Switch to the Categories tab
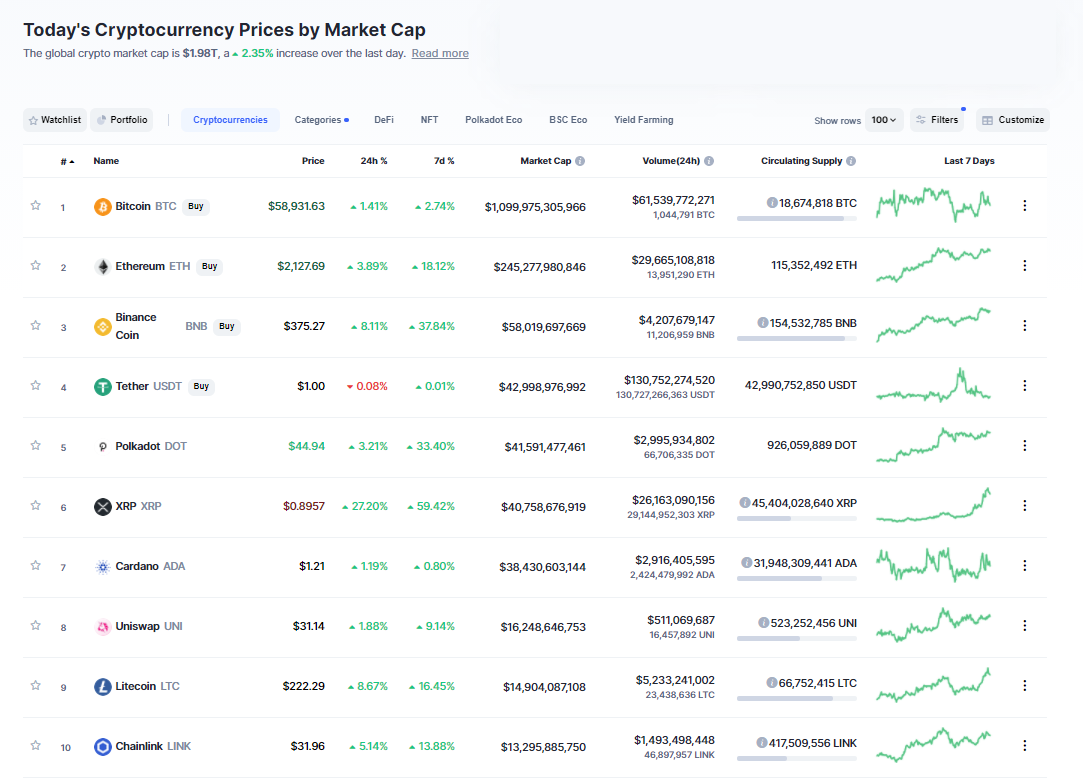 click(x=321, y=120)
